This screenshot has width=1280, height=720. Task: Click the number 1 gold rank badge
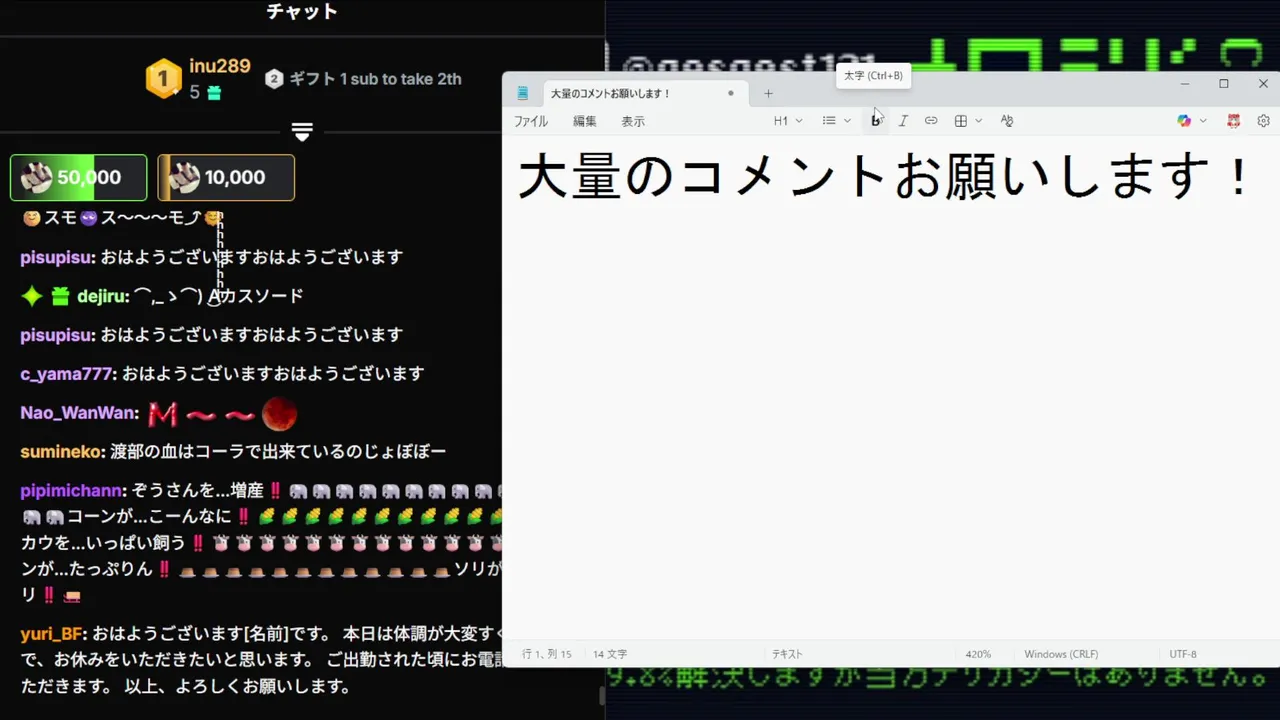163,79
